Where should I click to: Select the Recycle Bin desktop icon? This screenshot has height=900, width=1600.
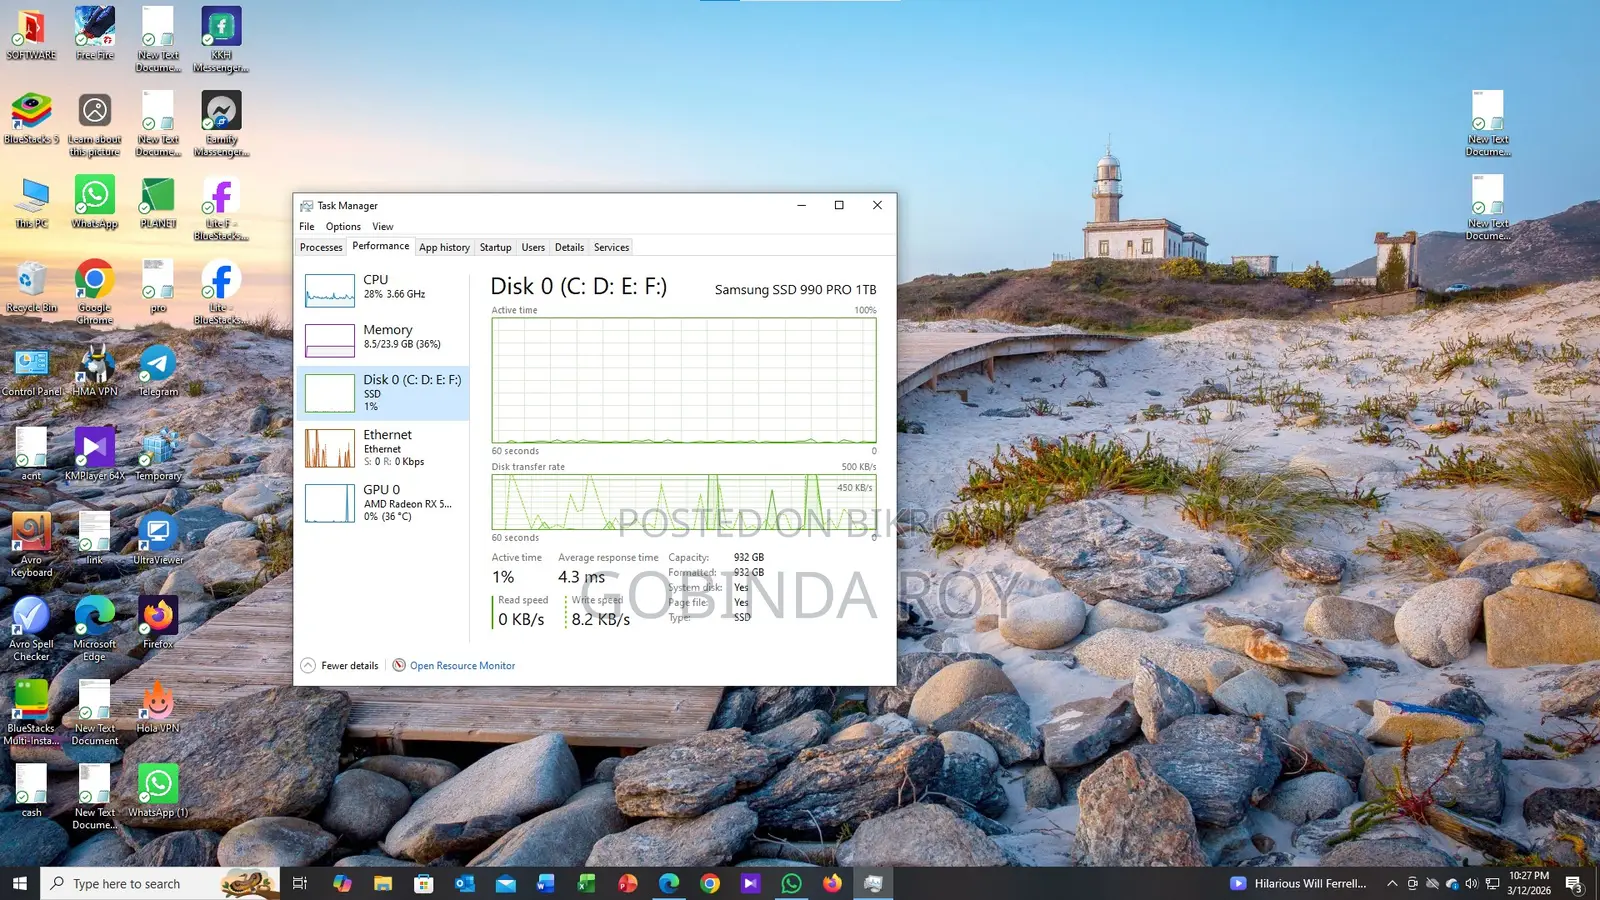click(31, 286)
